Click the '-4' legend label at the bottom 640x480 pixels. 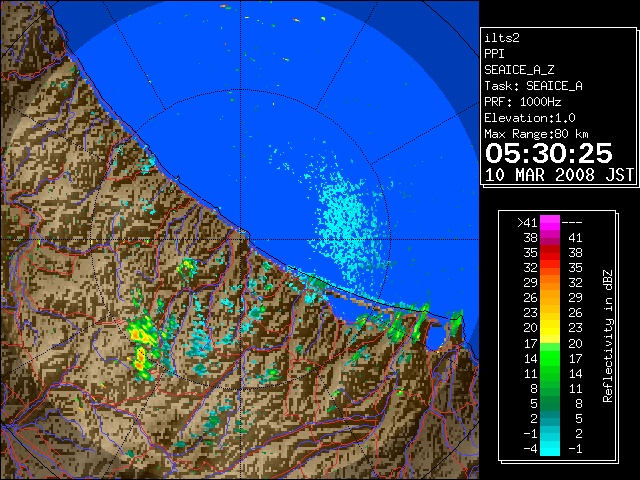530,448
